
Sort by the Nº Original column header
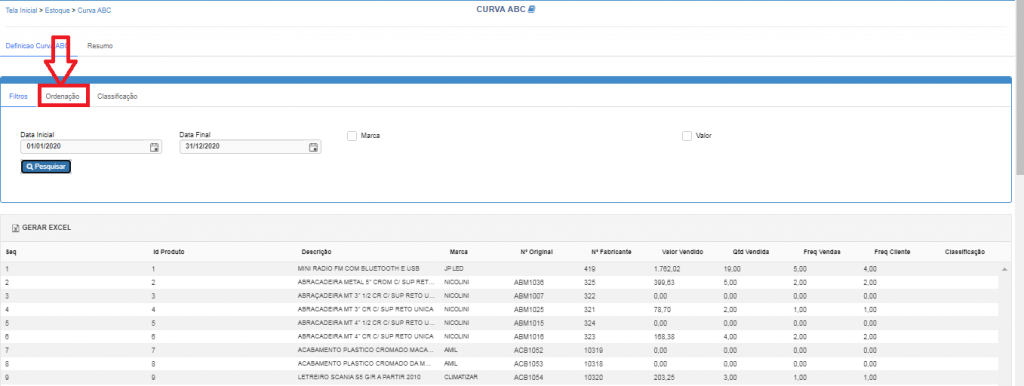[537, 252]
